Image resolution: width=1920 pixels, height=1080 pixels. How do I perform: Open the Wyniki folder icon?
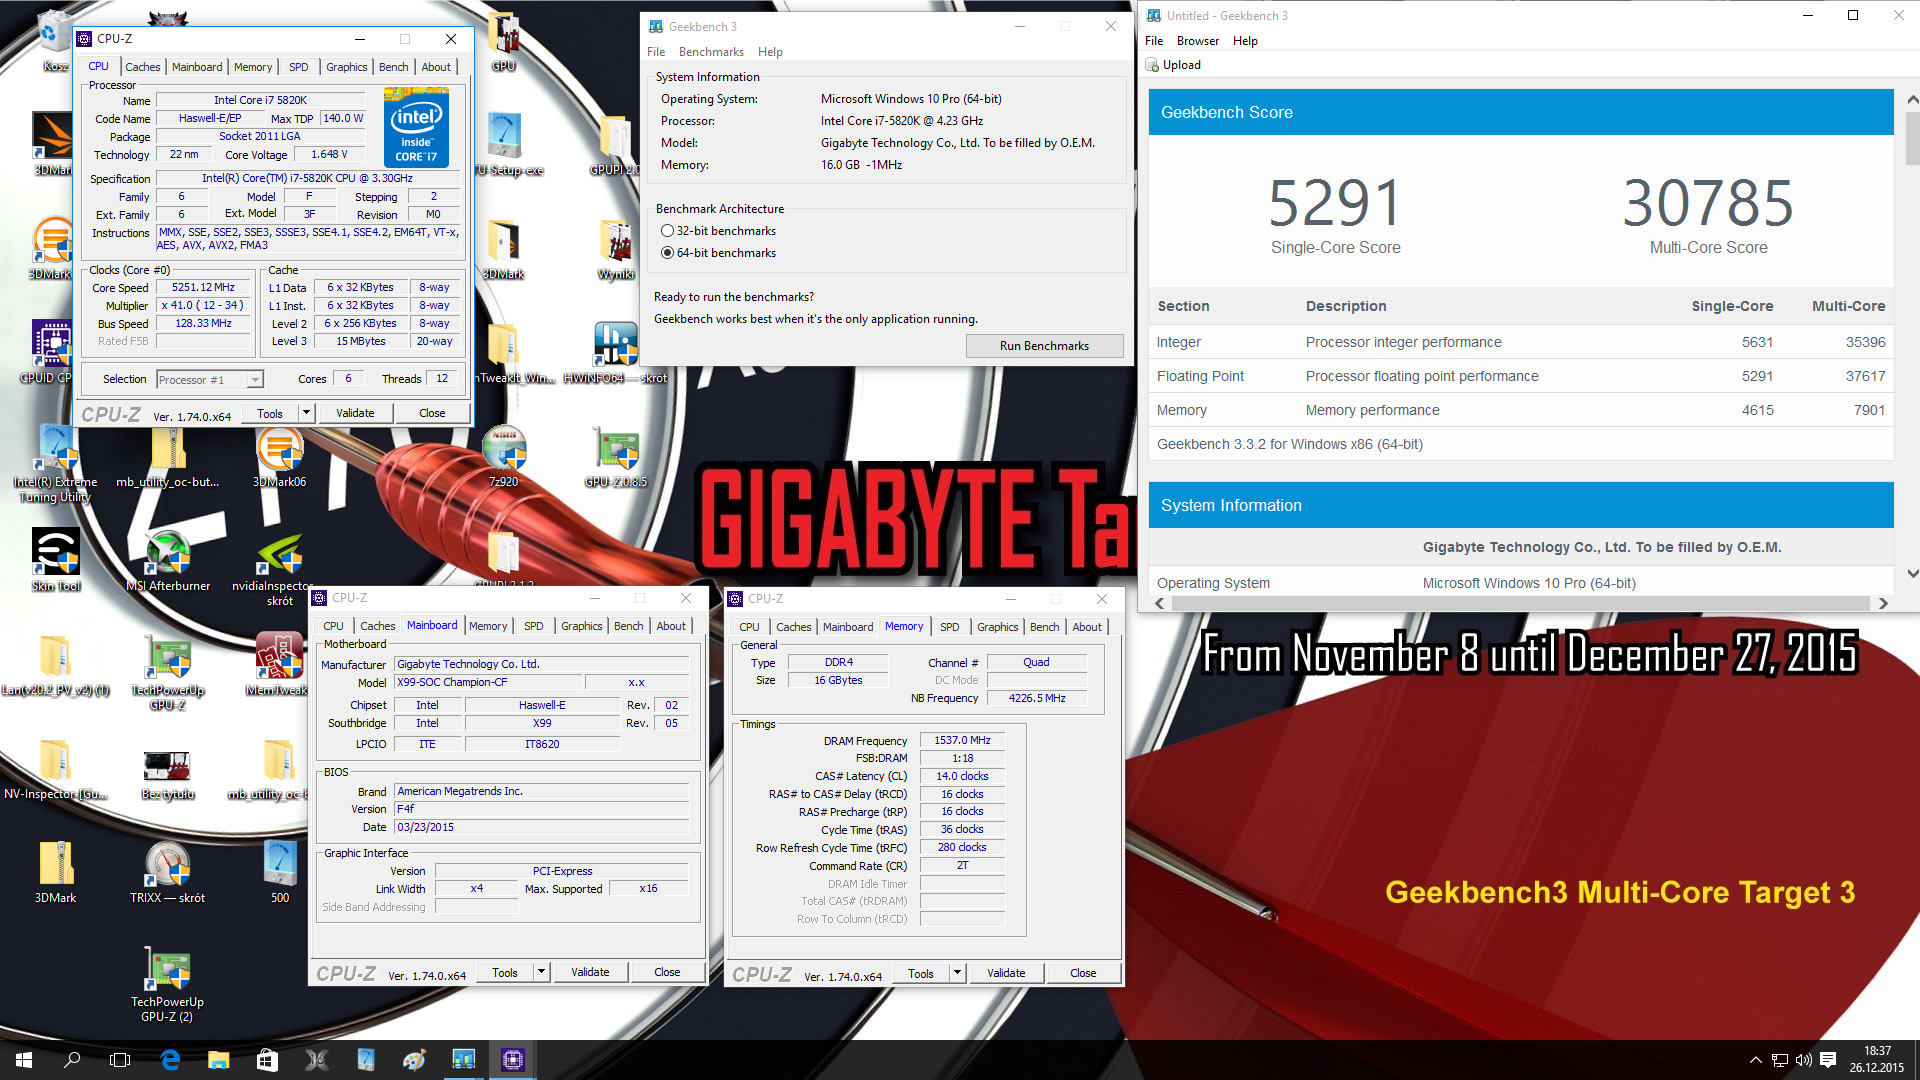(616, 241)
